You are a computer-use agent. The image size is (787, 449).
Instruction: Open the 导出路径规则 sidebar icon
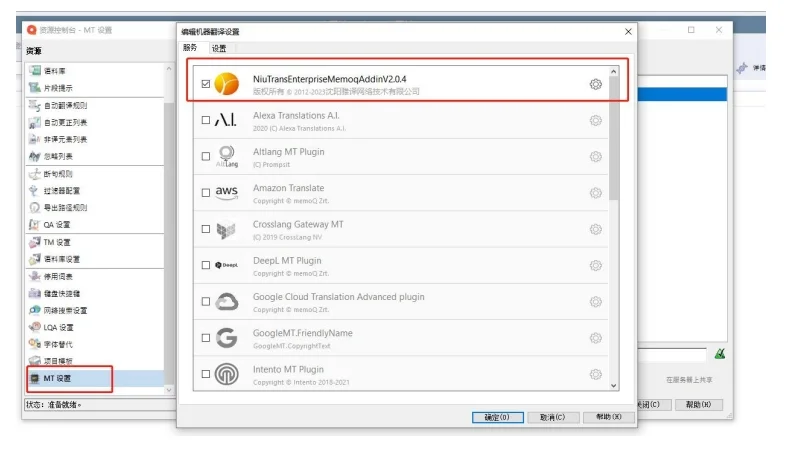(35, 208)
